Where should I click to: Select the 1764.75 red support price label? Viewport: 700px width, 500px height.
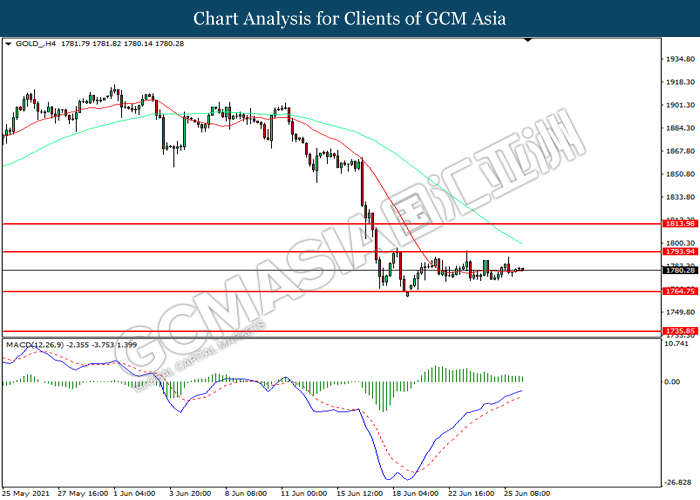coord(680,291)
